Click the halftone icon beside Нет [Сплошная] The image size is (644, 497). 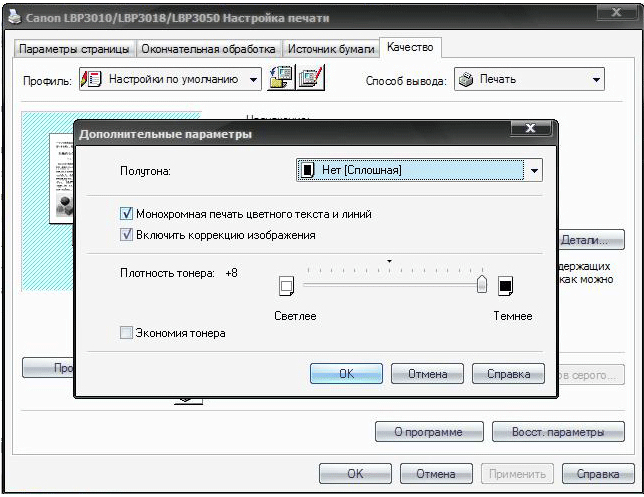pyautogui.click(x=308, y=171)
